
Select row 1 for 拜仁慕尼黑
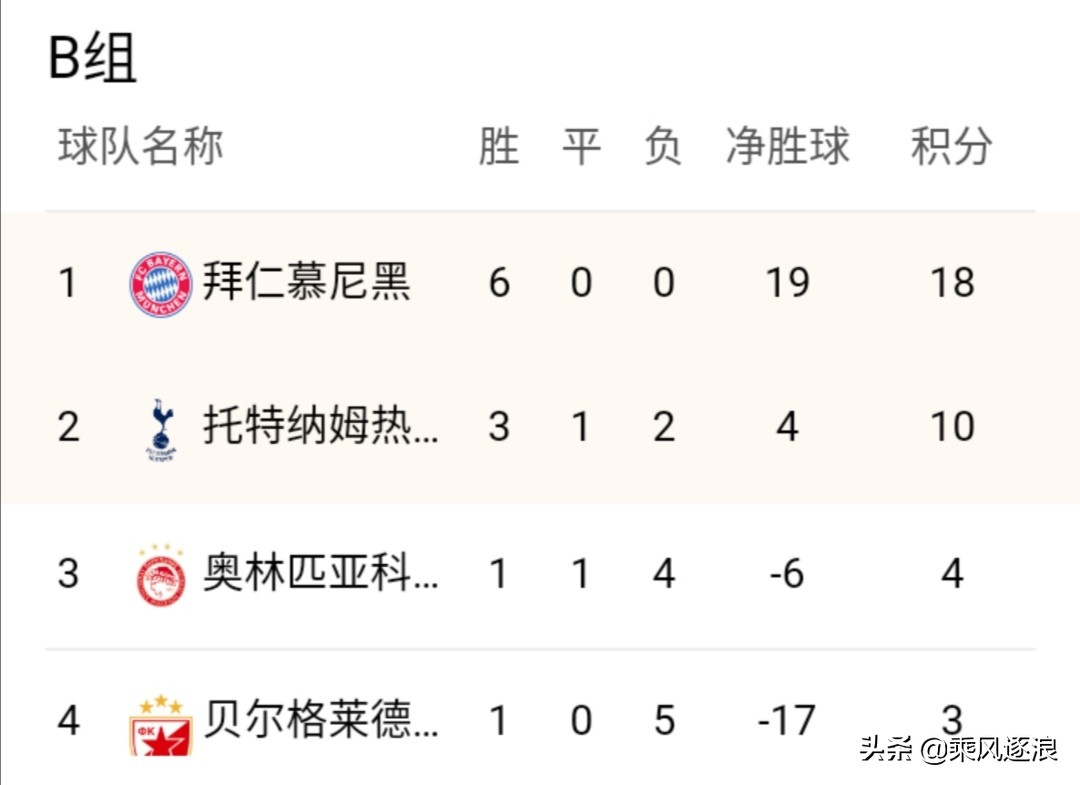(x=540, y=282)
